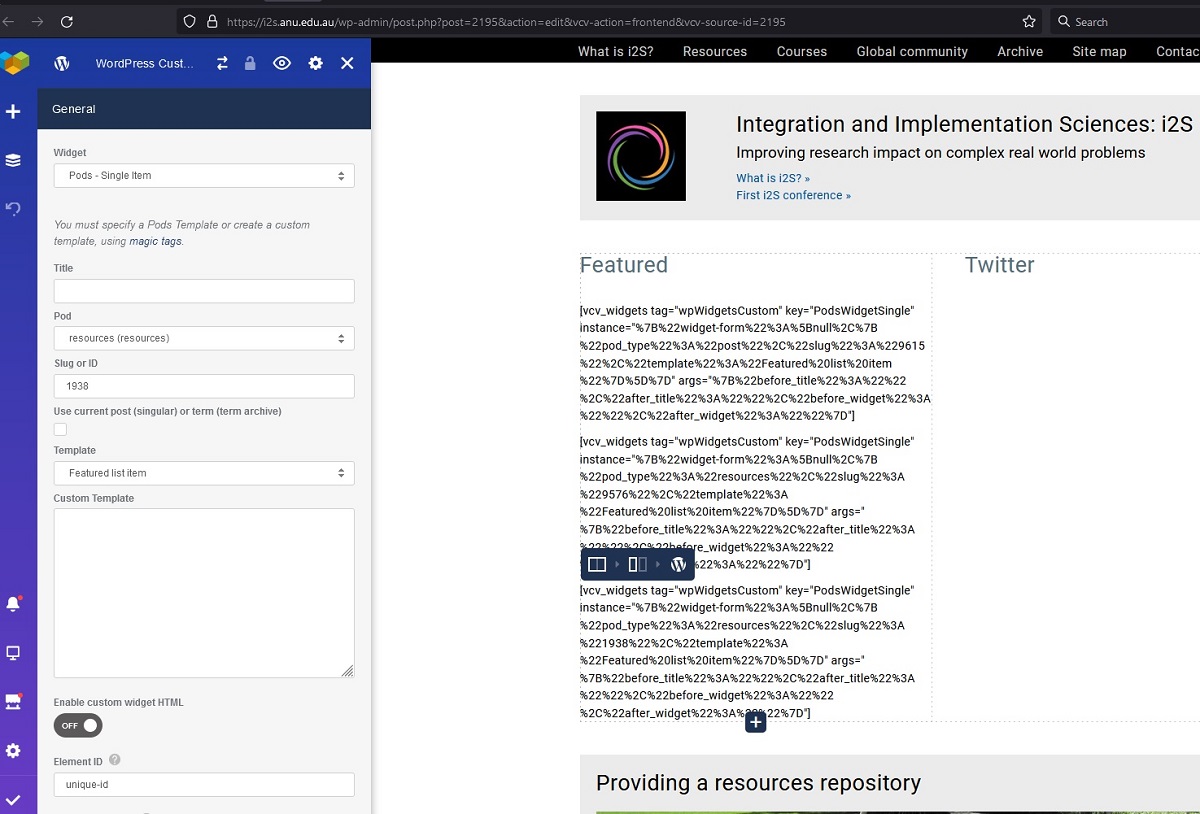The height and width of the screenshot is (814, 1200).
Task: Click plus button below Featured column
Action: click(755, 722)
